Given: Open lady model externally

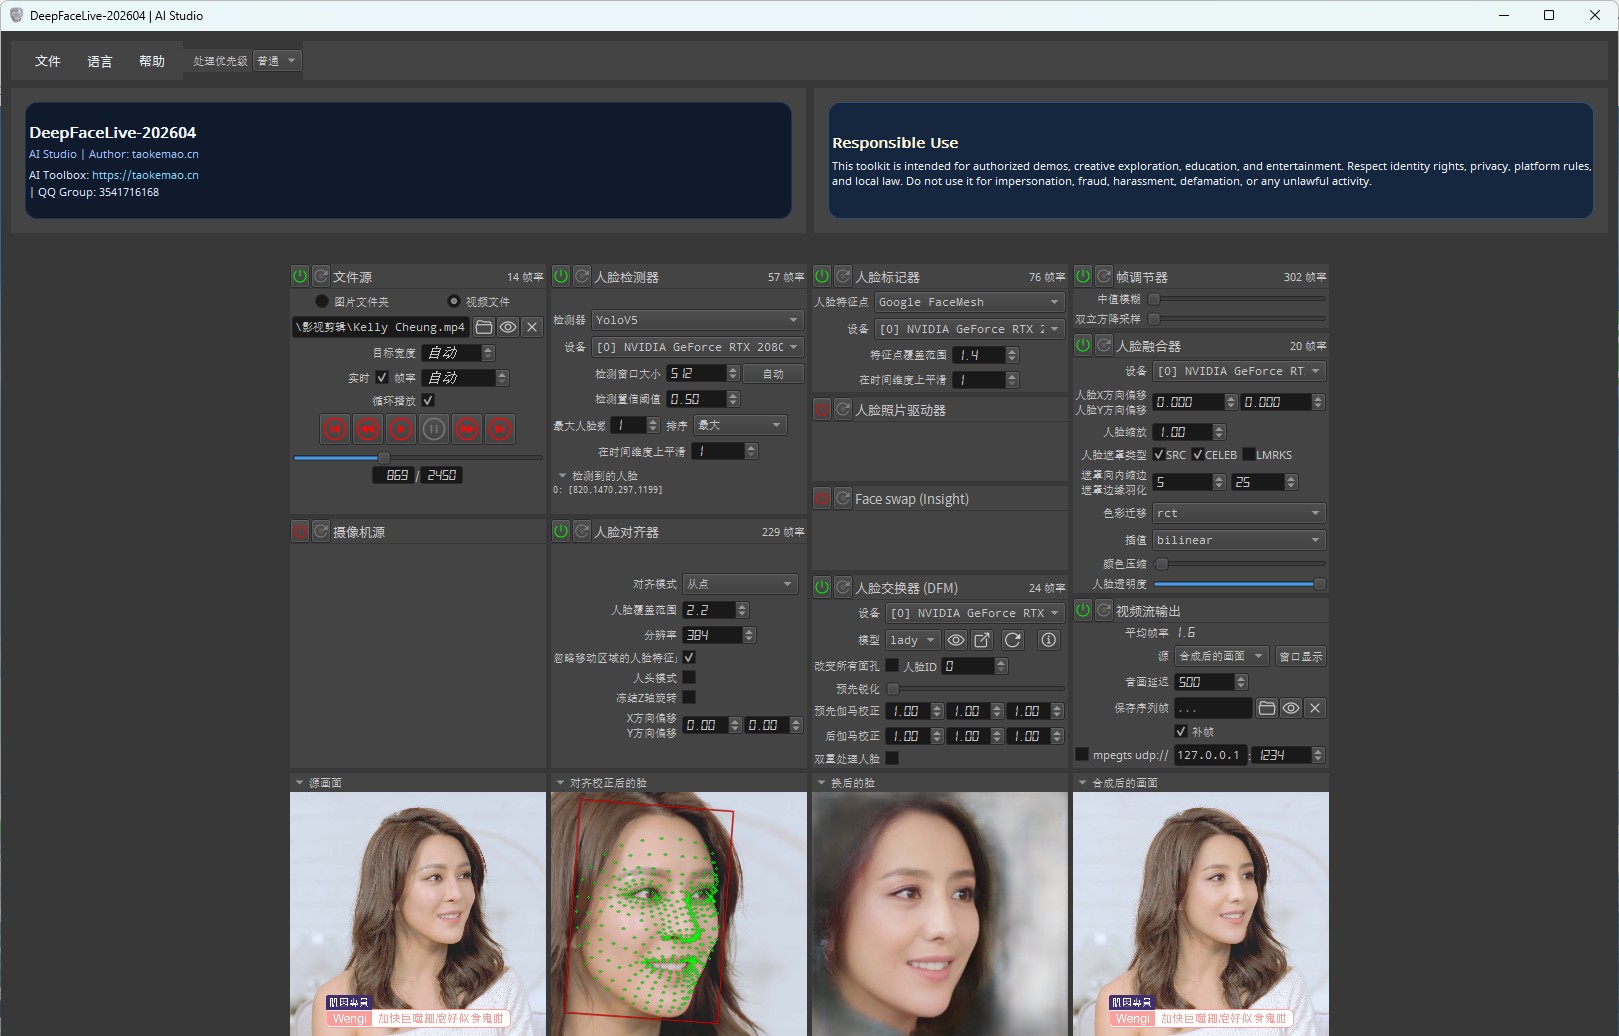Looking at the screenshot, I should (x=982, y=640).
